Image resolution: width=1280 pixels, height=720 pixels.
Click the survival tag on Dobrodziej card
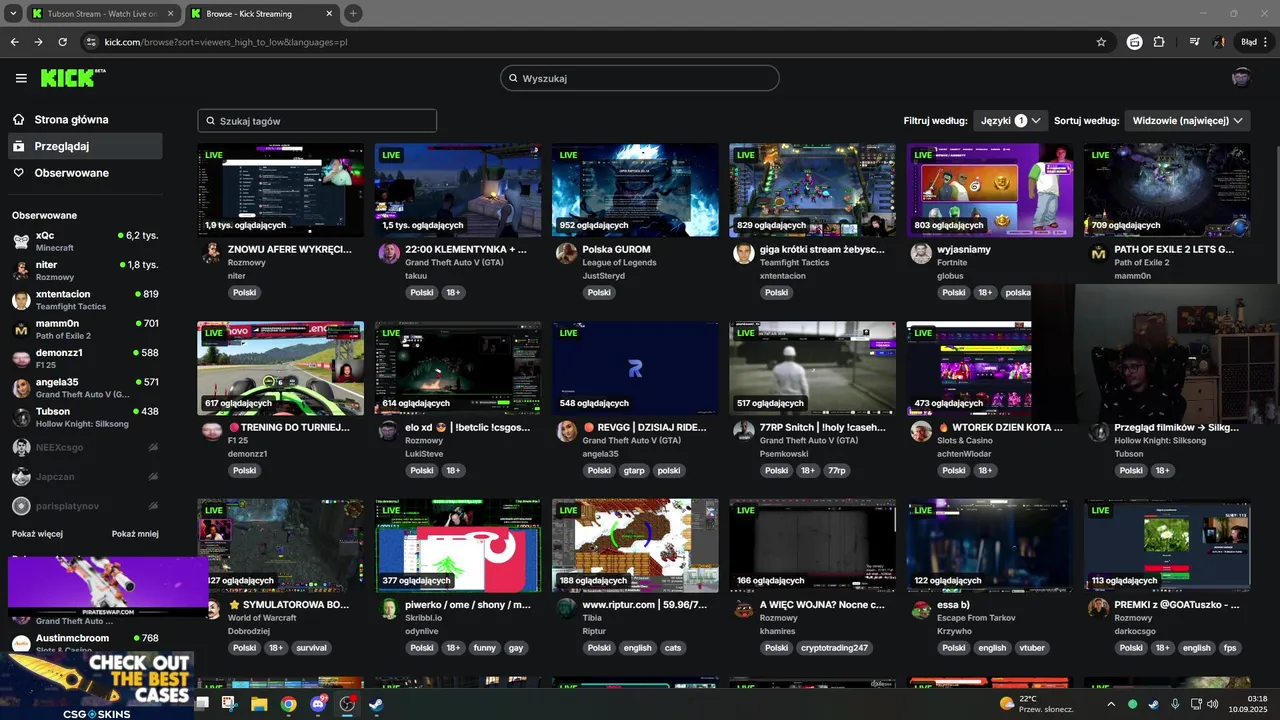point(311,648)
